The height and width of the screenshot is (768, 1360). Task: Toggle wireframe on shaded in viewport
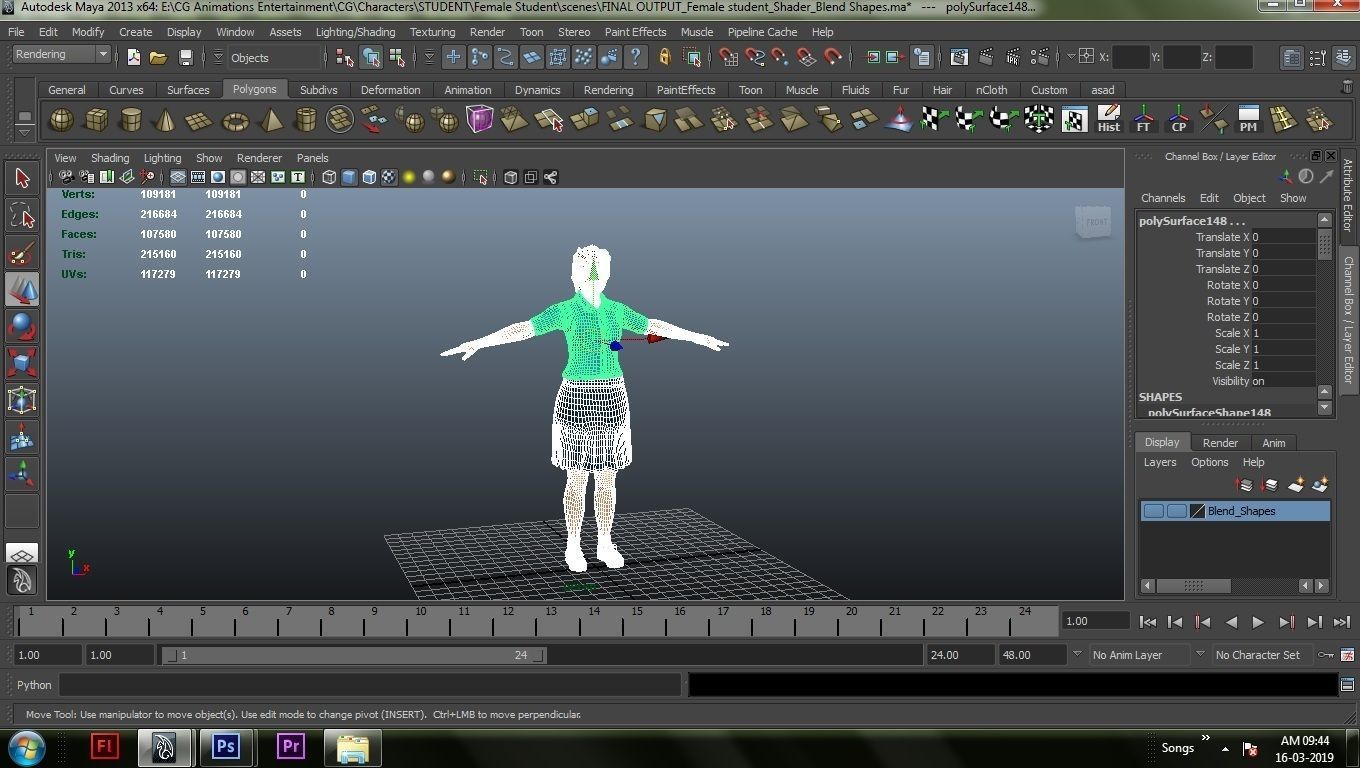369,177
